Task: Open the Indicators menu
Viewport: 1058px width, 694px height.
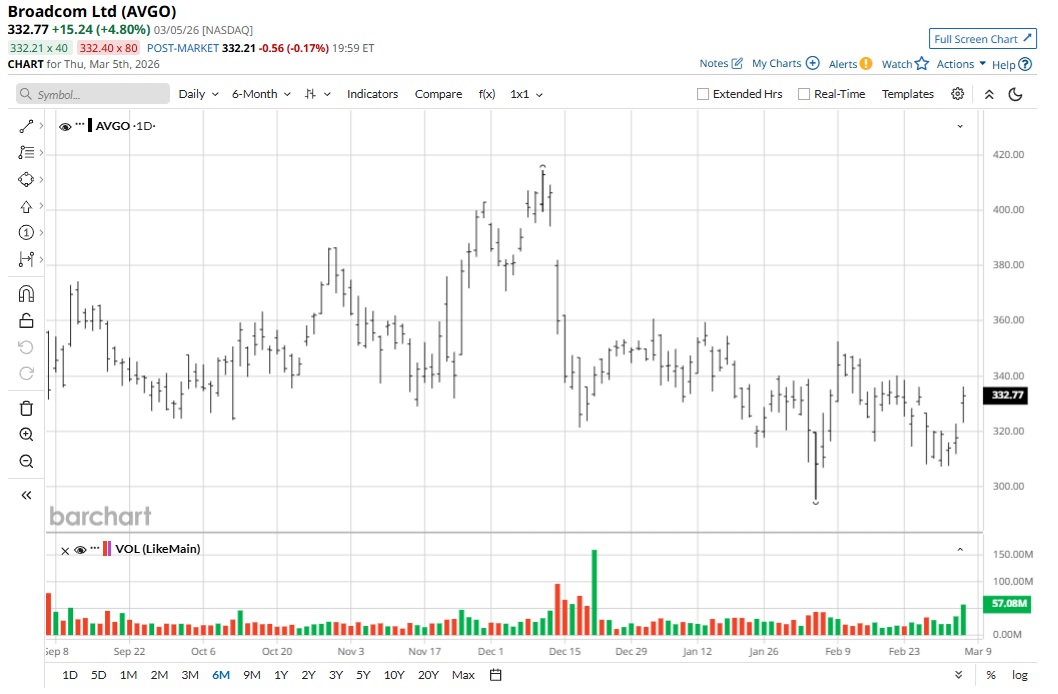Action: coord(372,94)
